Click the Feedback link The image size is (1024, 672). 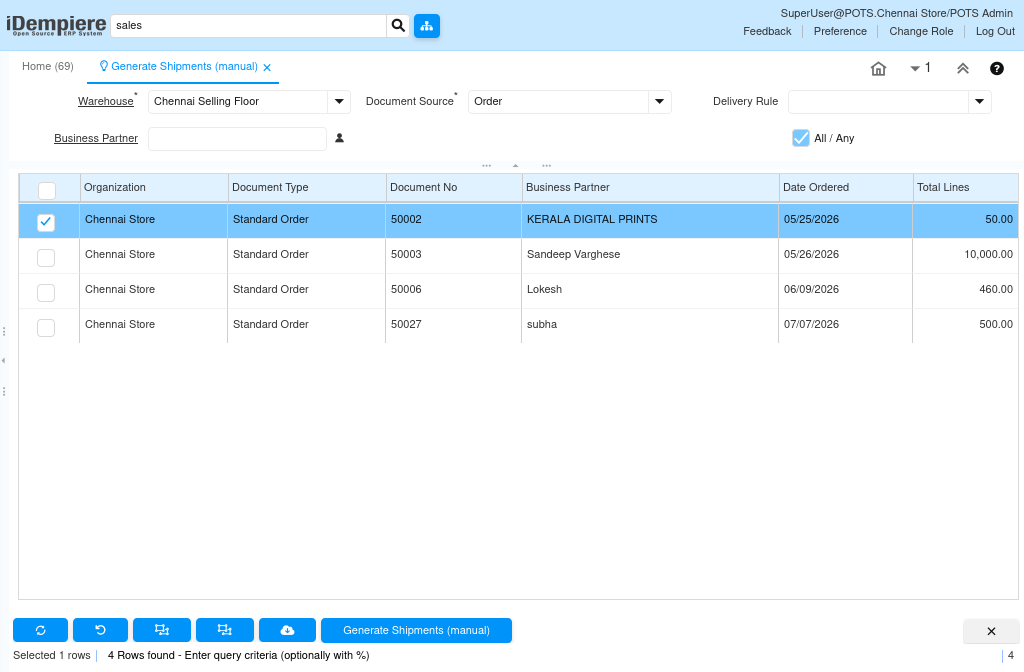pos(767,31)
